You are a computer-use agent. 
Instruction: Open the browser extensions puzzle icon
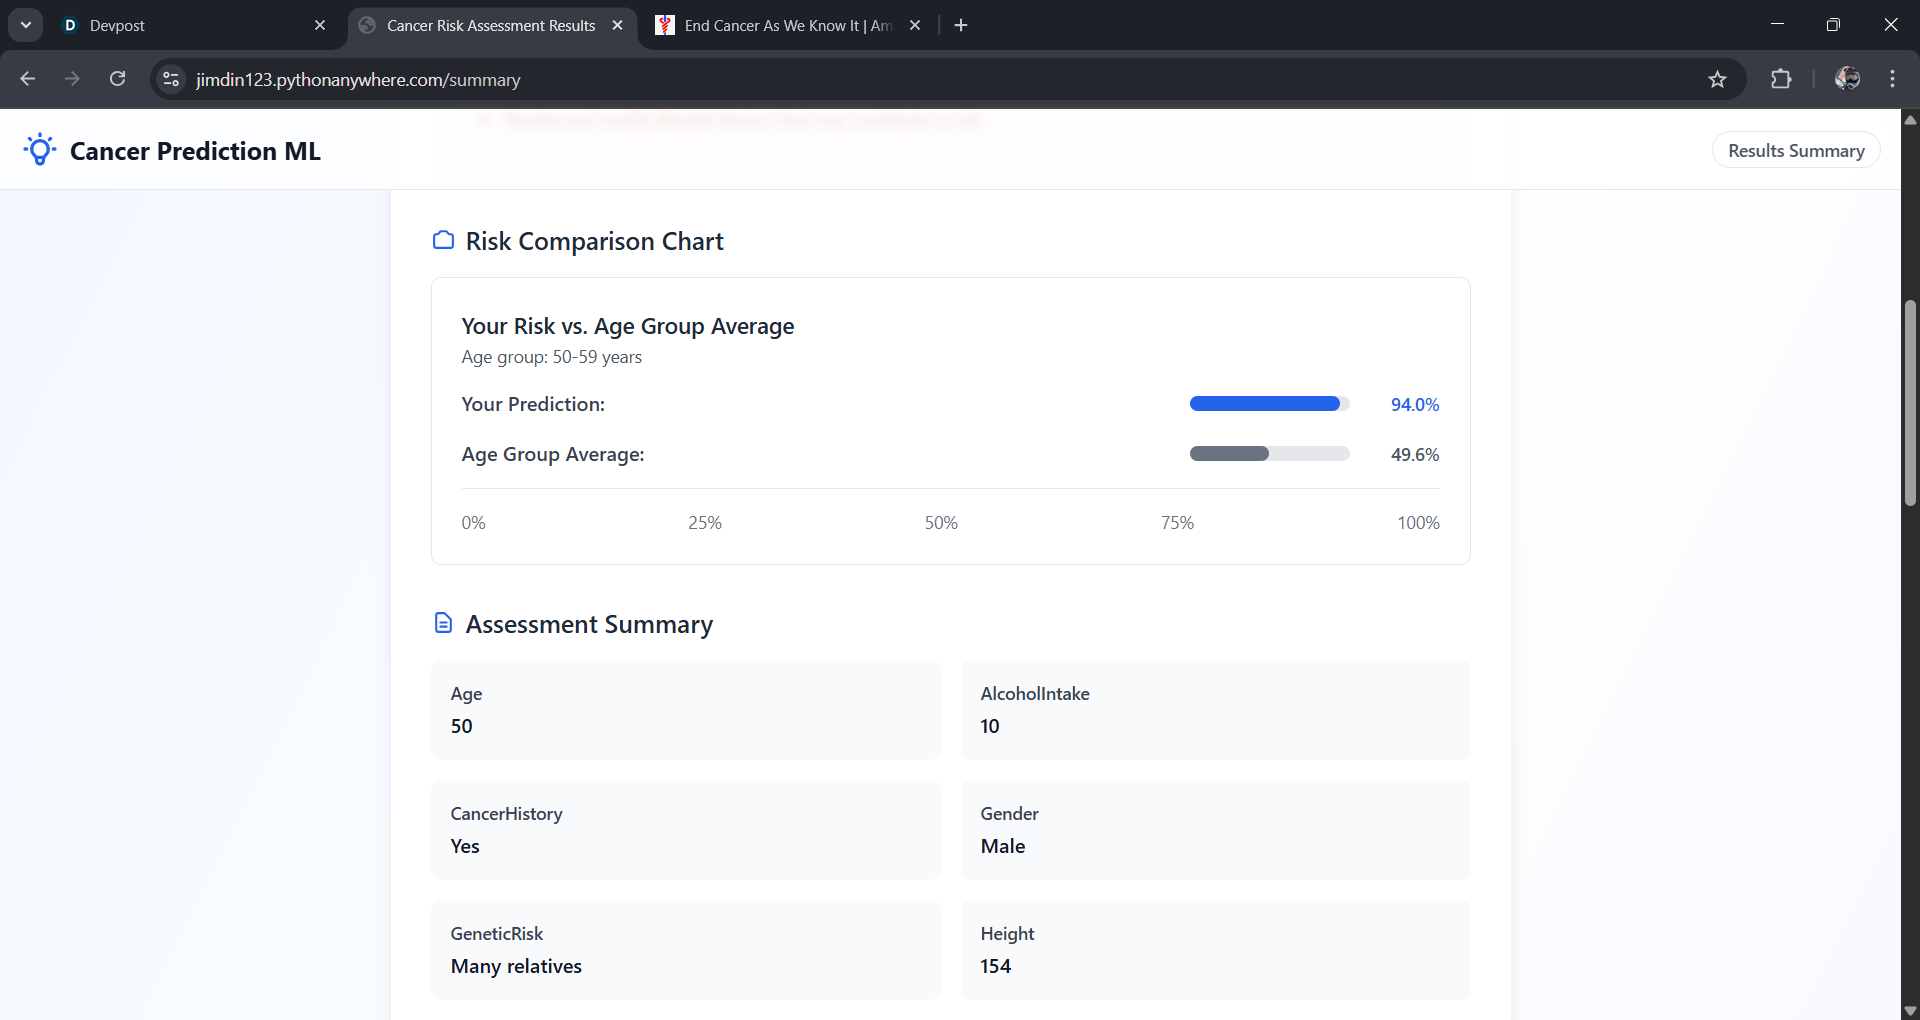tap(1781, 79)
